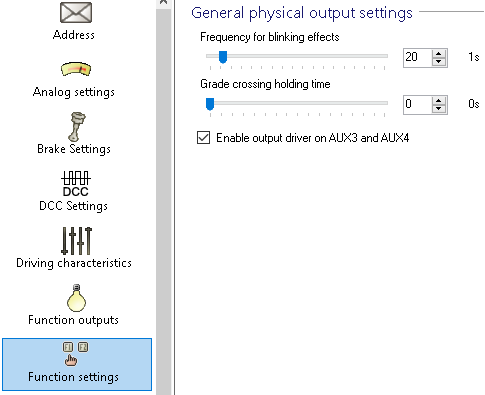The height and width of the screenshot is (395, 485).
Task: Select the Address label in sidebar
Action: point(74,35)
